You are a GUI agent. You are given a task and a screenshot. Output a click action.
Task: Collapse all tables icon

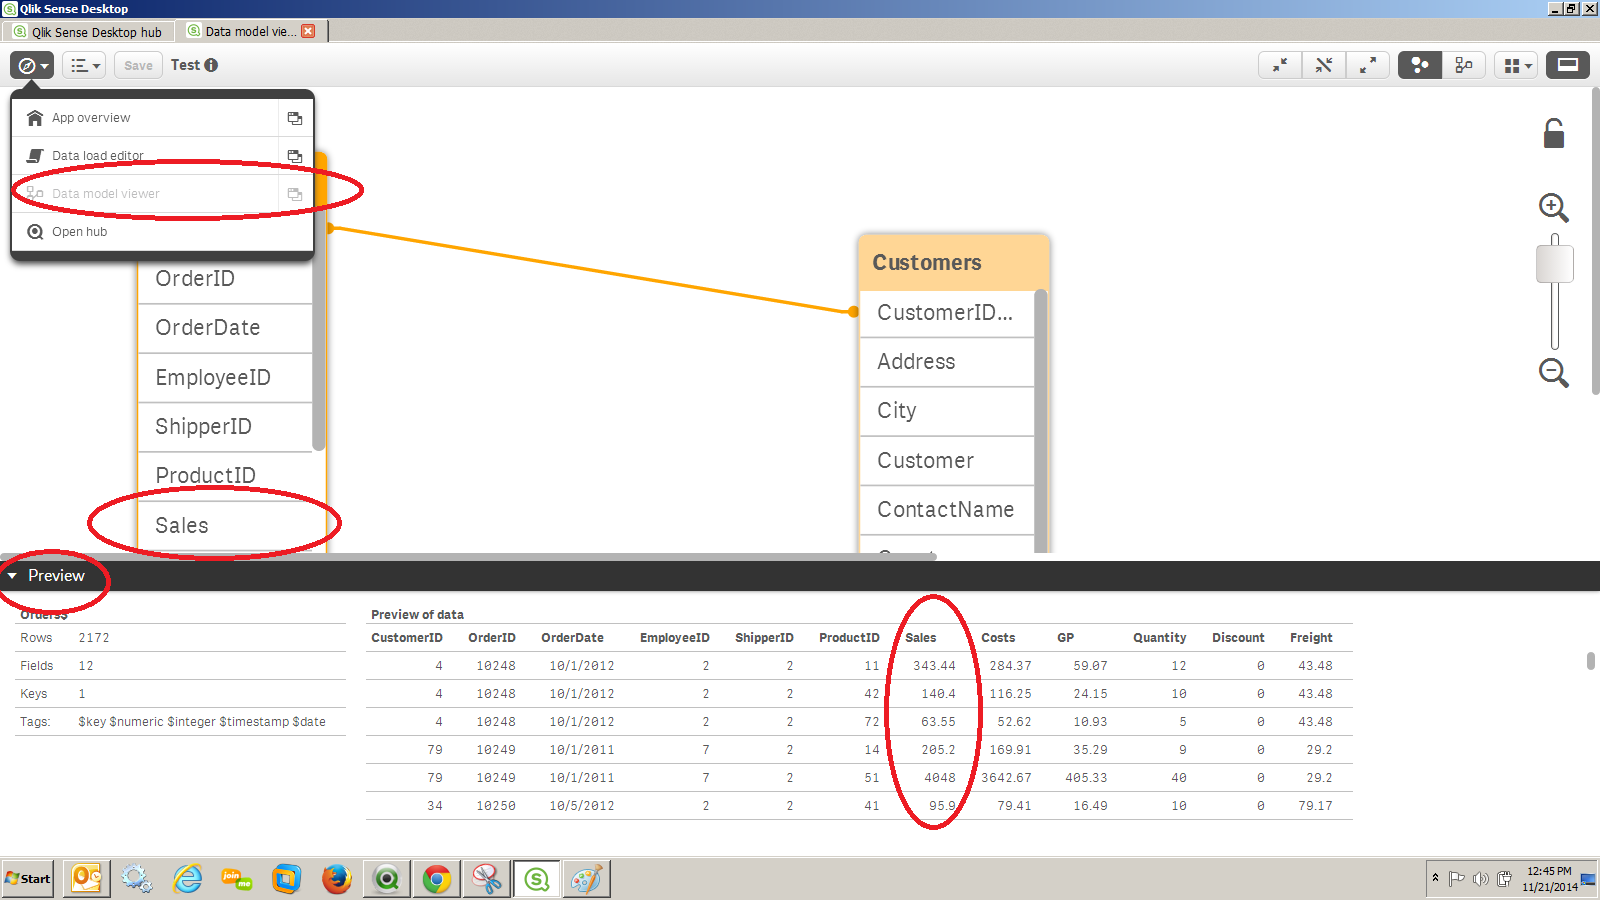pyautogui.click(x=1280, y=65)
